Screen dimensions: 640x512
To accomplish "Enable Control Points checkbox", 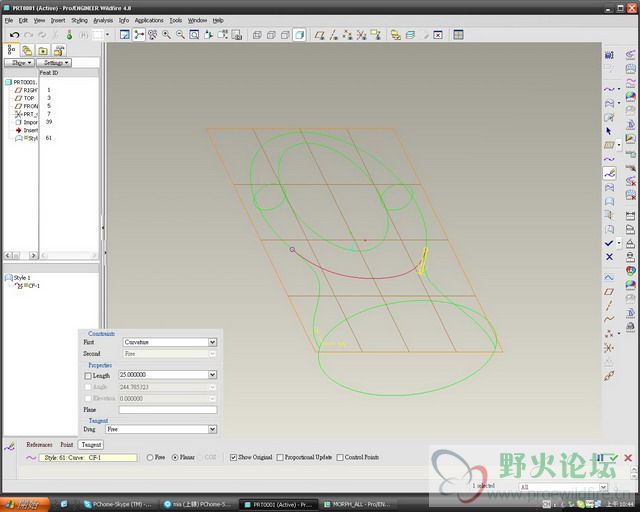I will pyautogui.click(x=340, y=457).
